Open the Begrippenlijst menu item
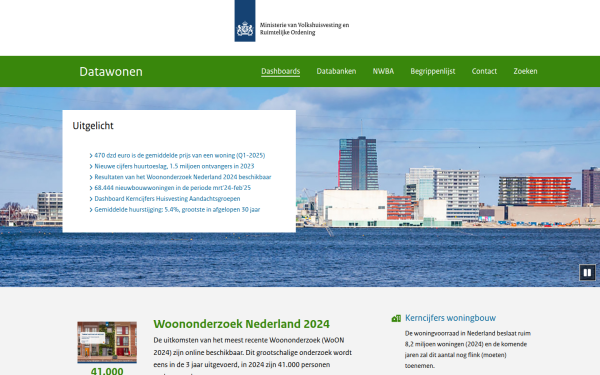Image resolution: width=600 pixels, height=375 pixels. click(x=433, y=71)
